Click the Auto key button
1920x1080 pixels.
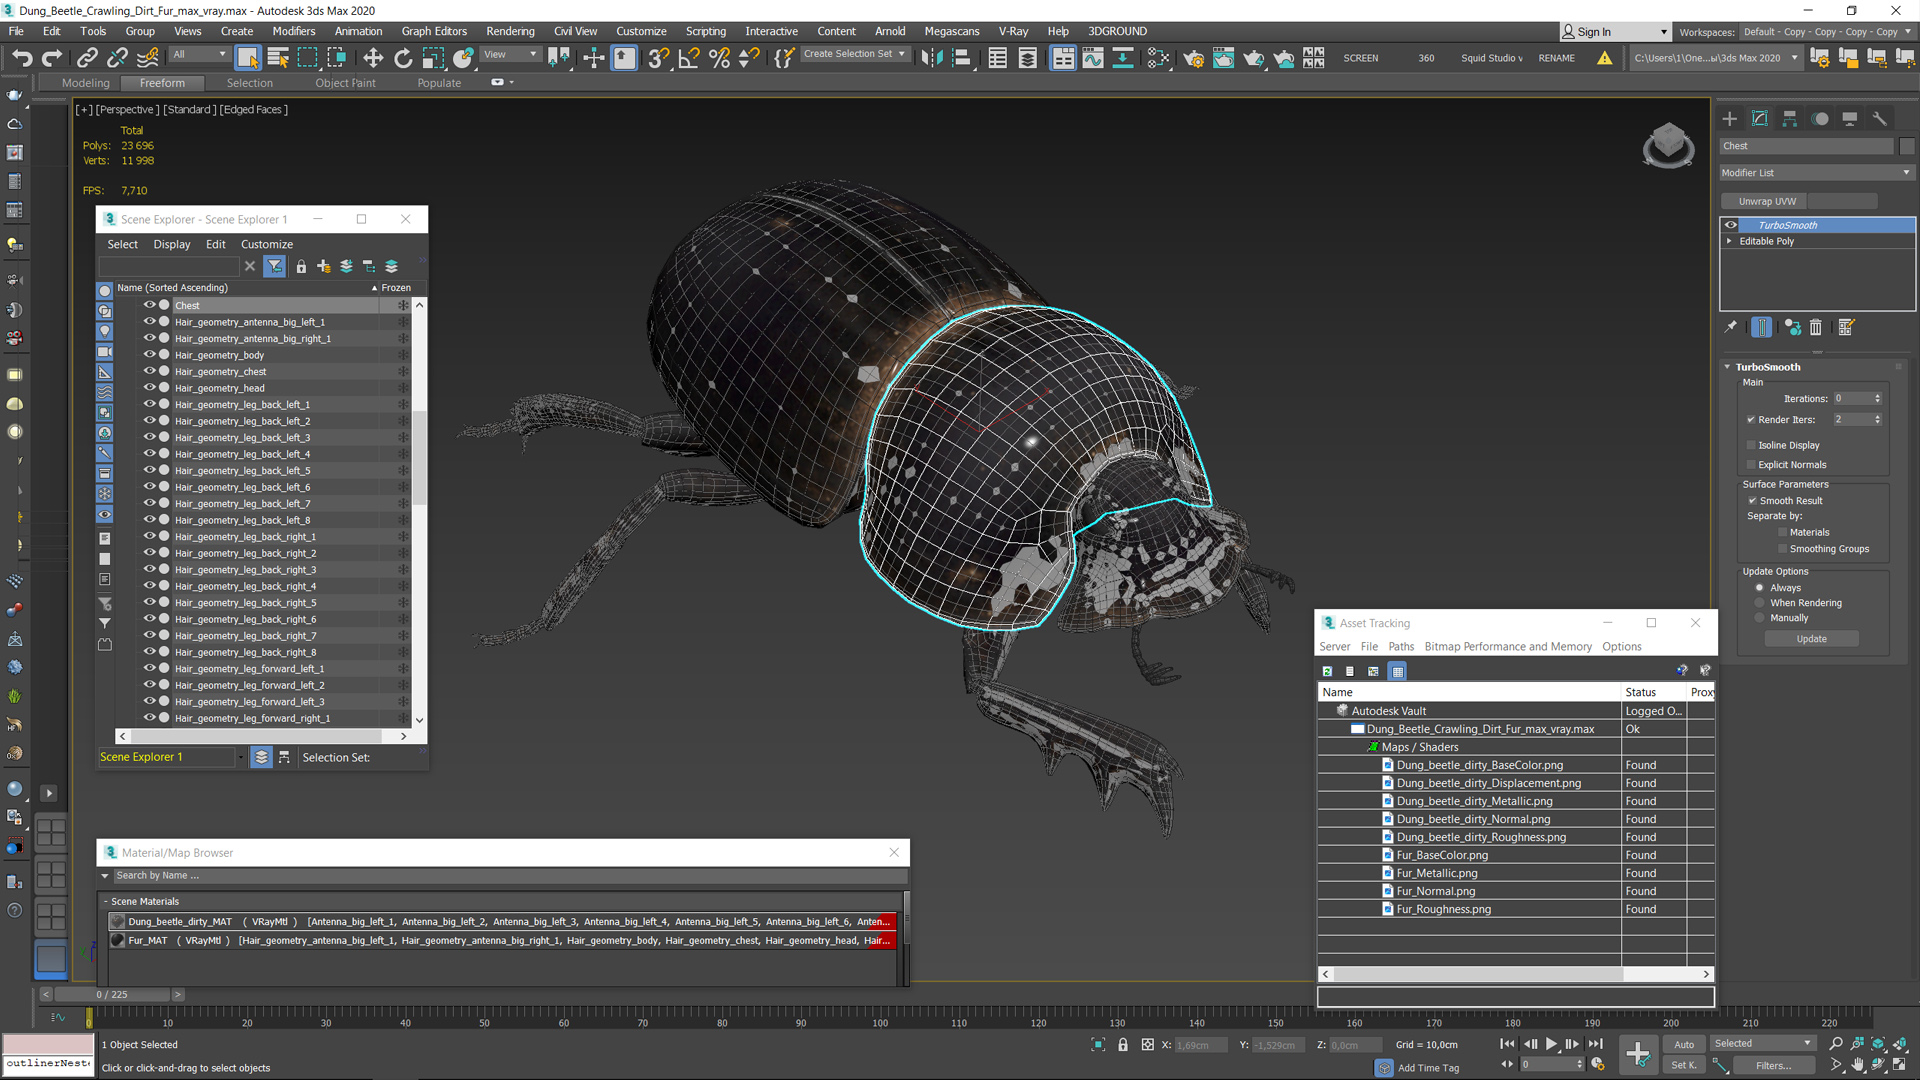(1684, 1045)
